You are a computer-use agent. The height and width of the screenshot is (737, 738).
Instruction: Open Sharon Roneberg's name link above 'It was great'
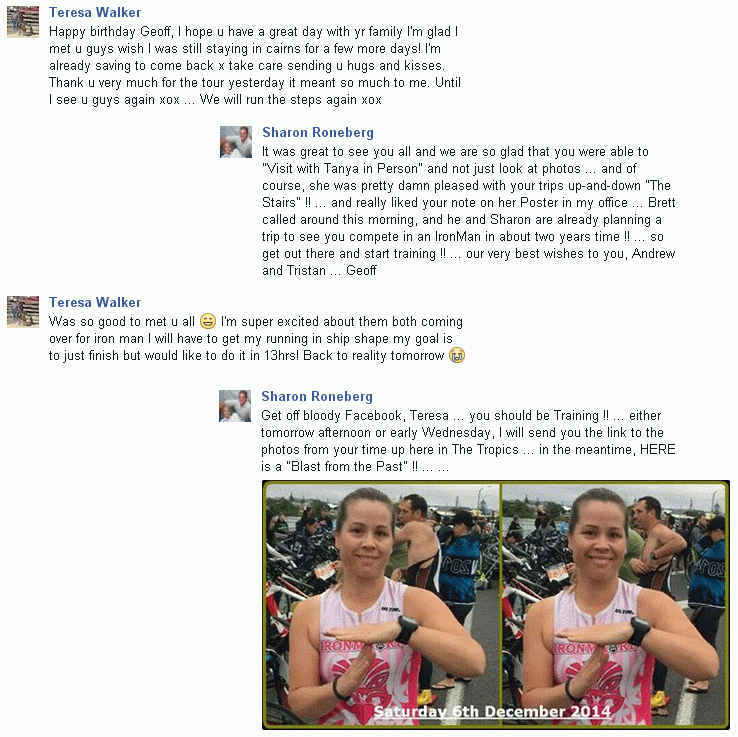318,132
